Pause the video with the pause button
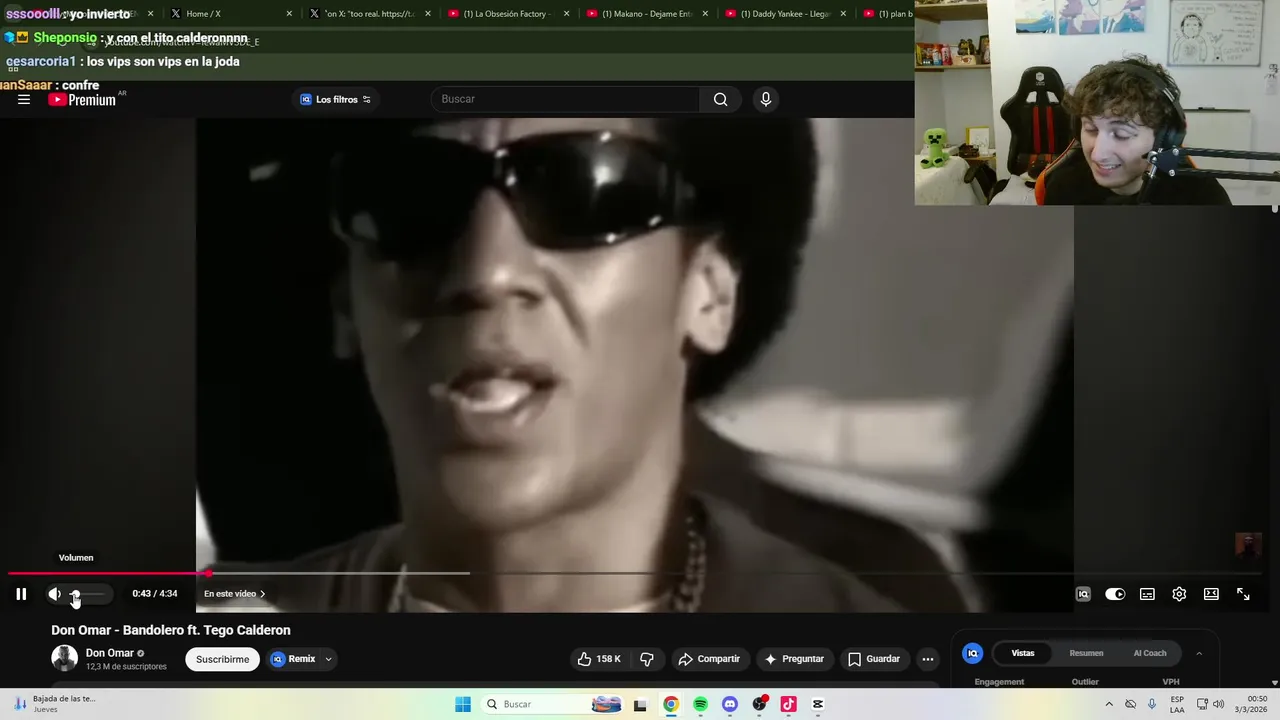The height and width of the screenshot is (720, 1280). click(21, 594)
